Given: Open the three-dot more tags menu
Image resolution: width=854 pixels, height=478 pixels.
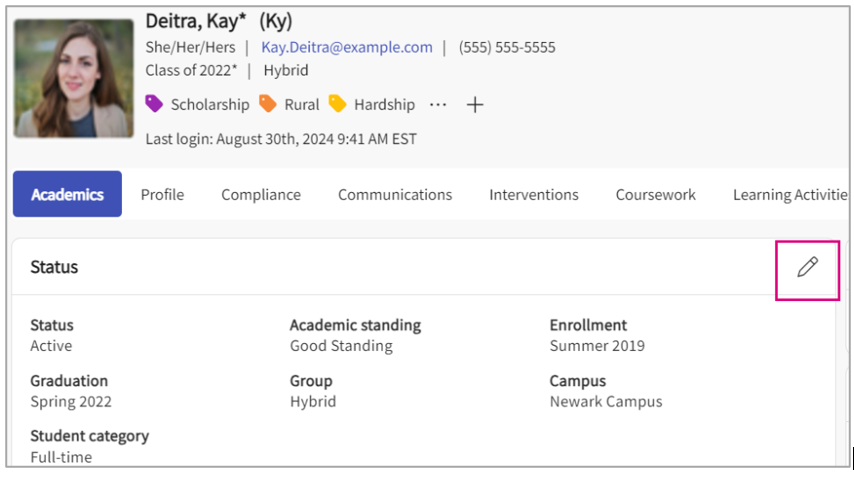Looking at the screenshot, I should (x=438, y=105).
